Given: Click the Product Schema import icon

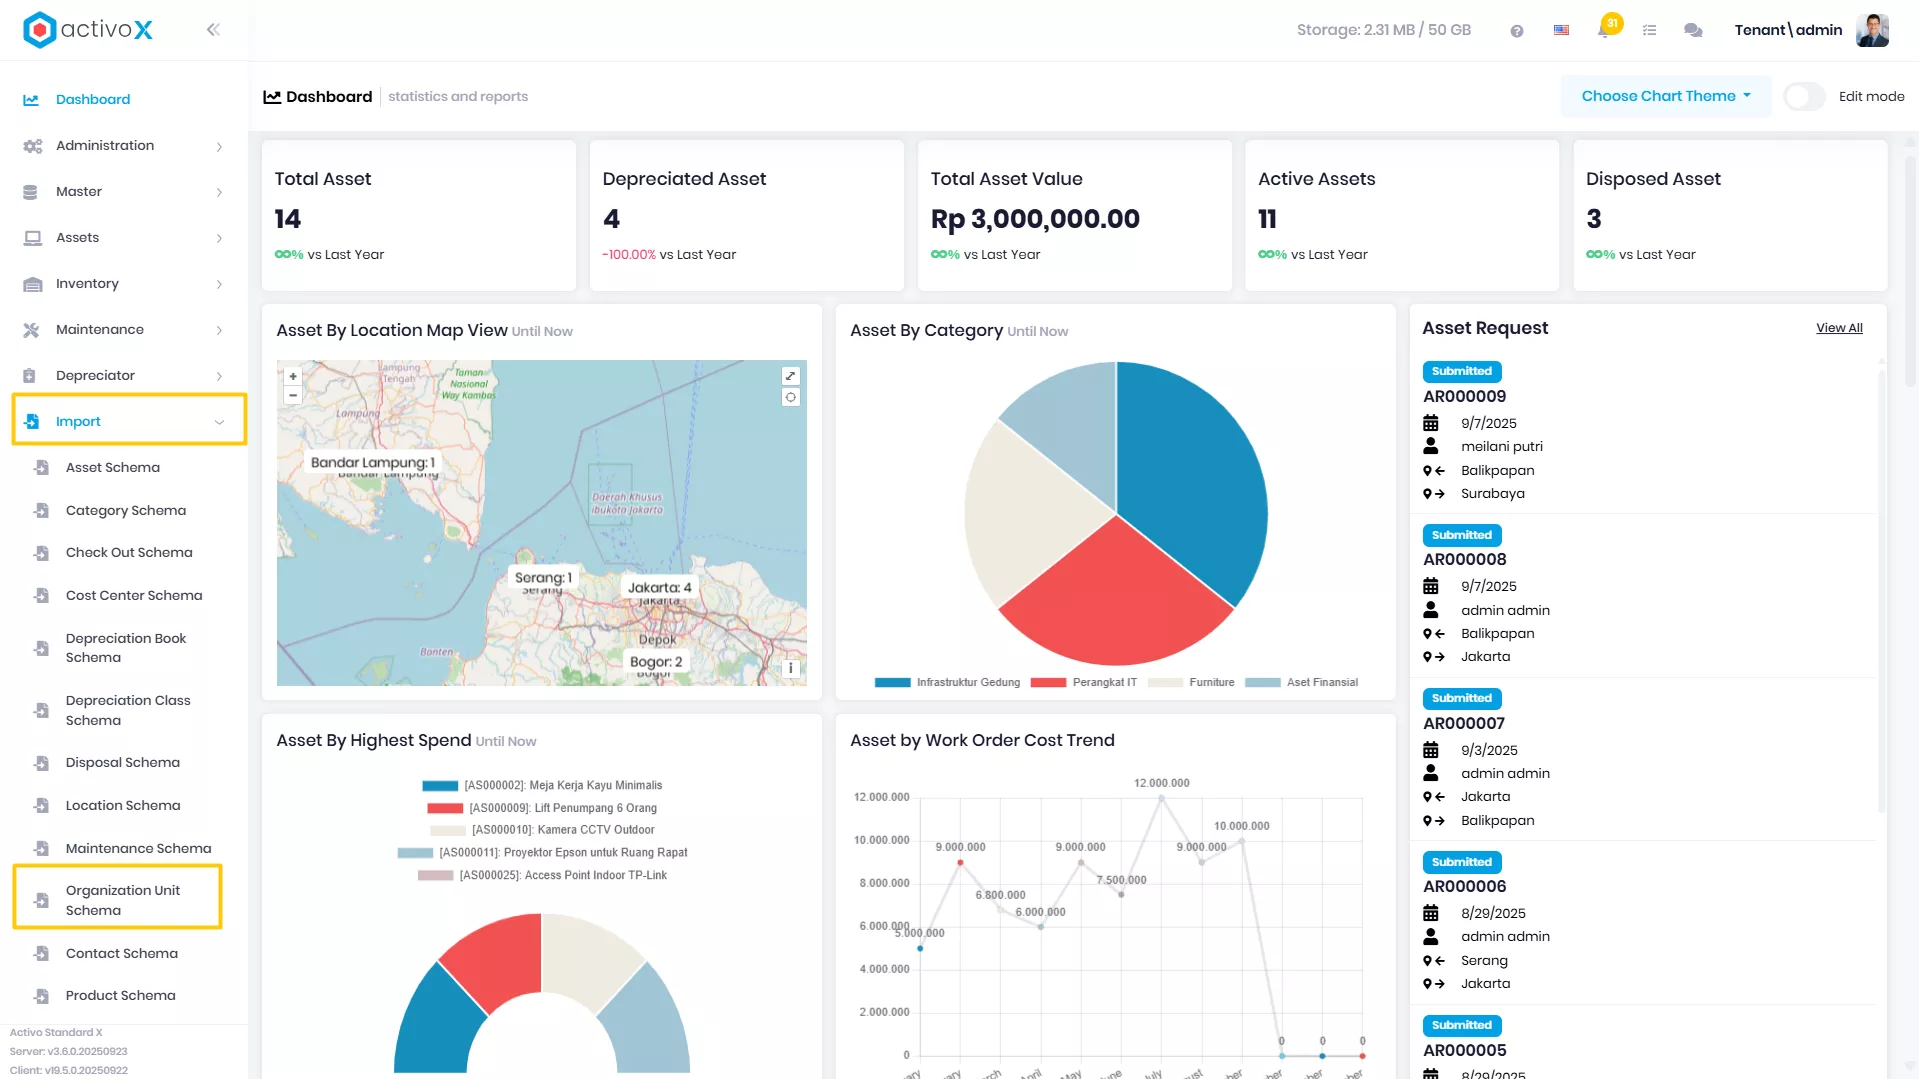Looking at the screenshot, I should coord(41,996).
